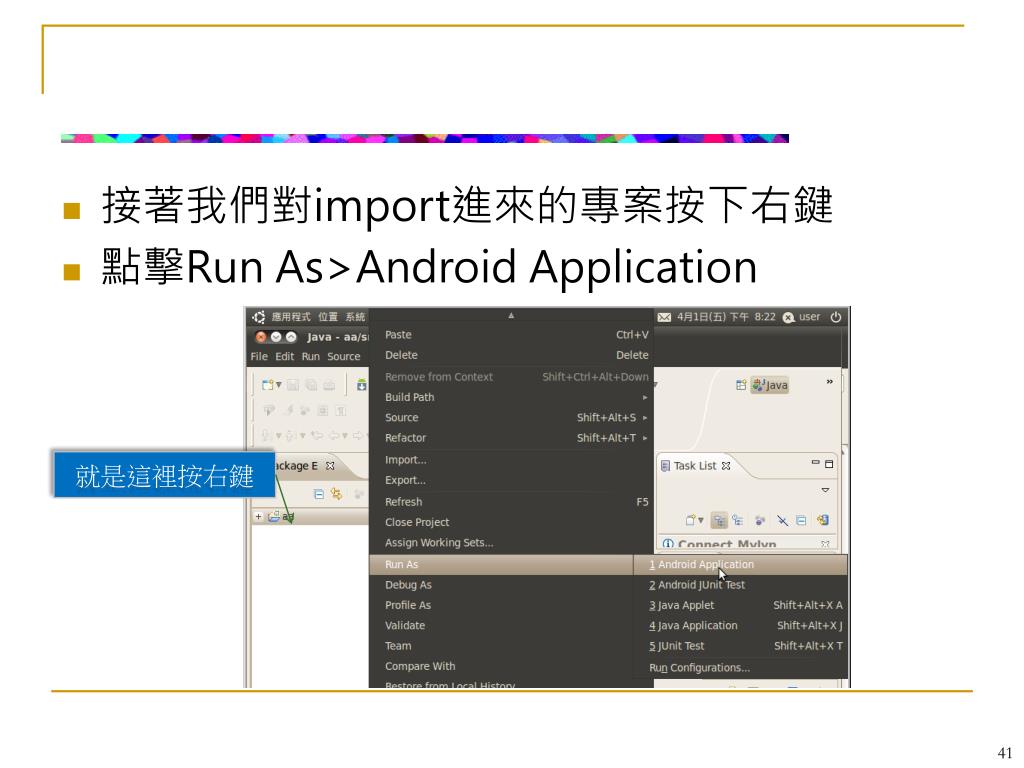Screen dimensions: 1024x768
Task: Choose Delete from context menu
Action: pyautogui.click(x=511, y=355)
